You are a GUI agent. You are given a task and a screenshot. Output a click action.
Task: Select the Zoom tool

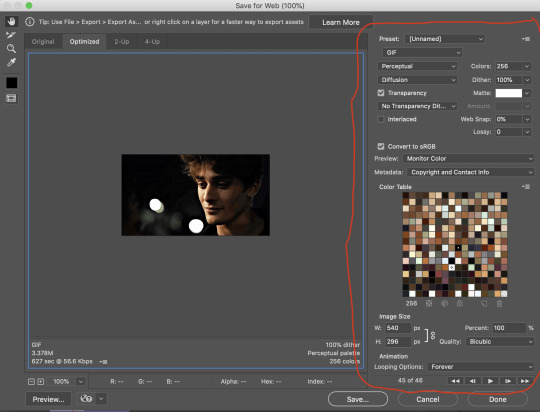(x=11, y=49)
